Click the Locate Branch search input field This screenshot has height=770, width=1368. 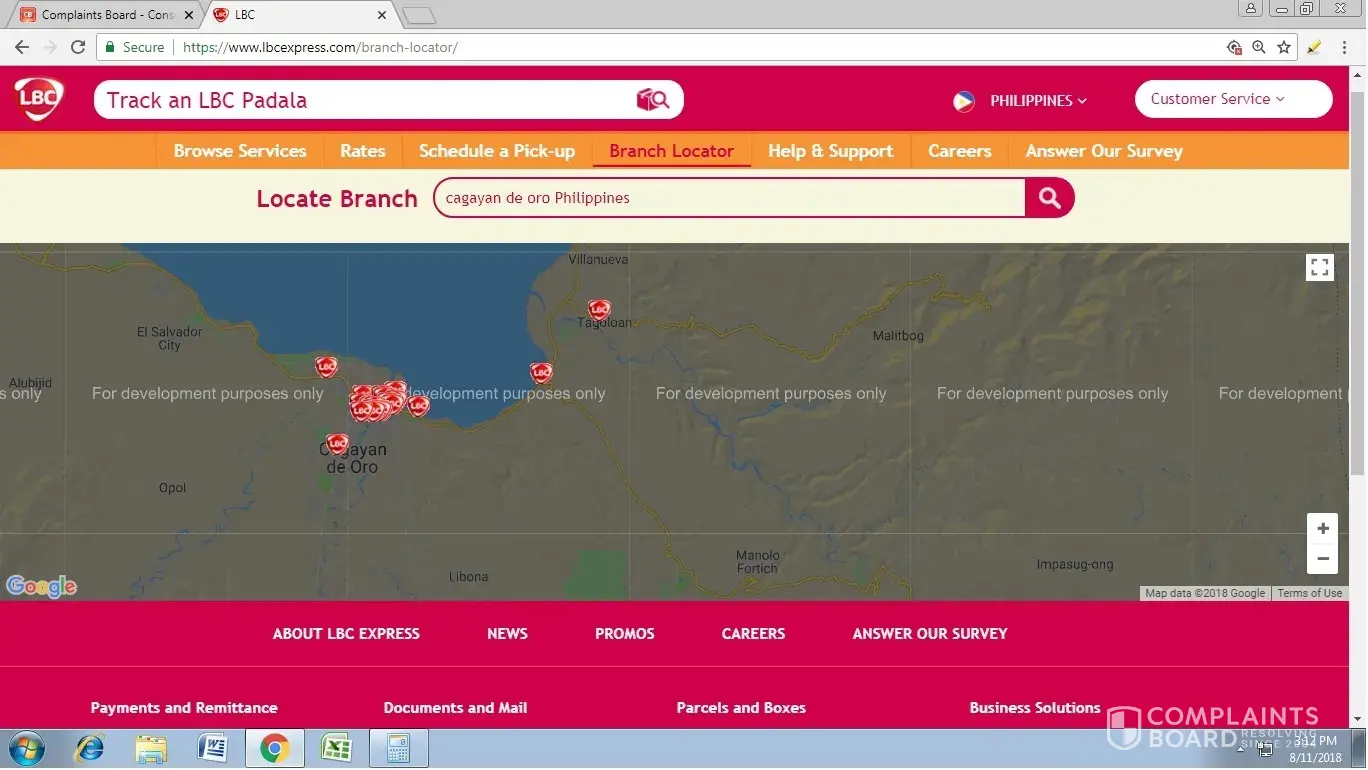[730, 198]
